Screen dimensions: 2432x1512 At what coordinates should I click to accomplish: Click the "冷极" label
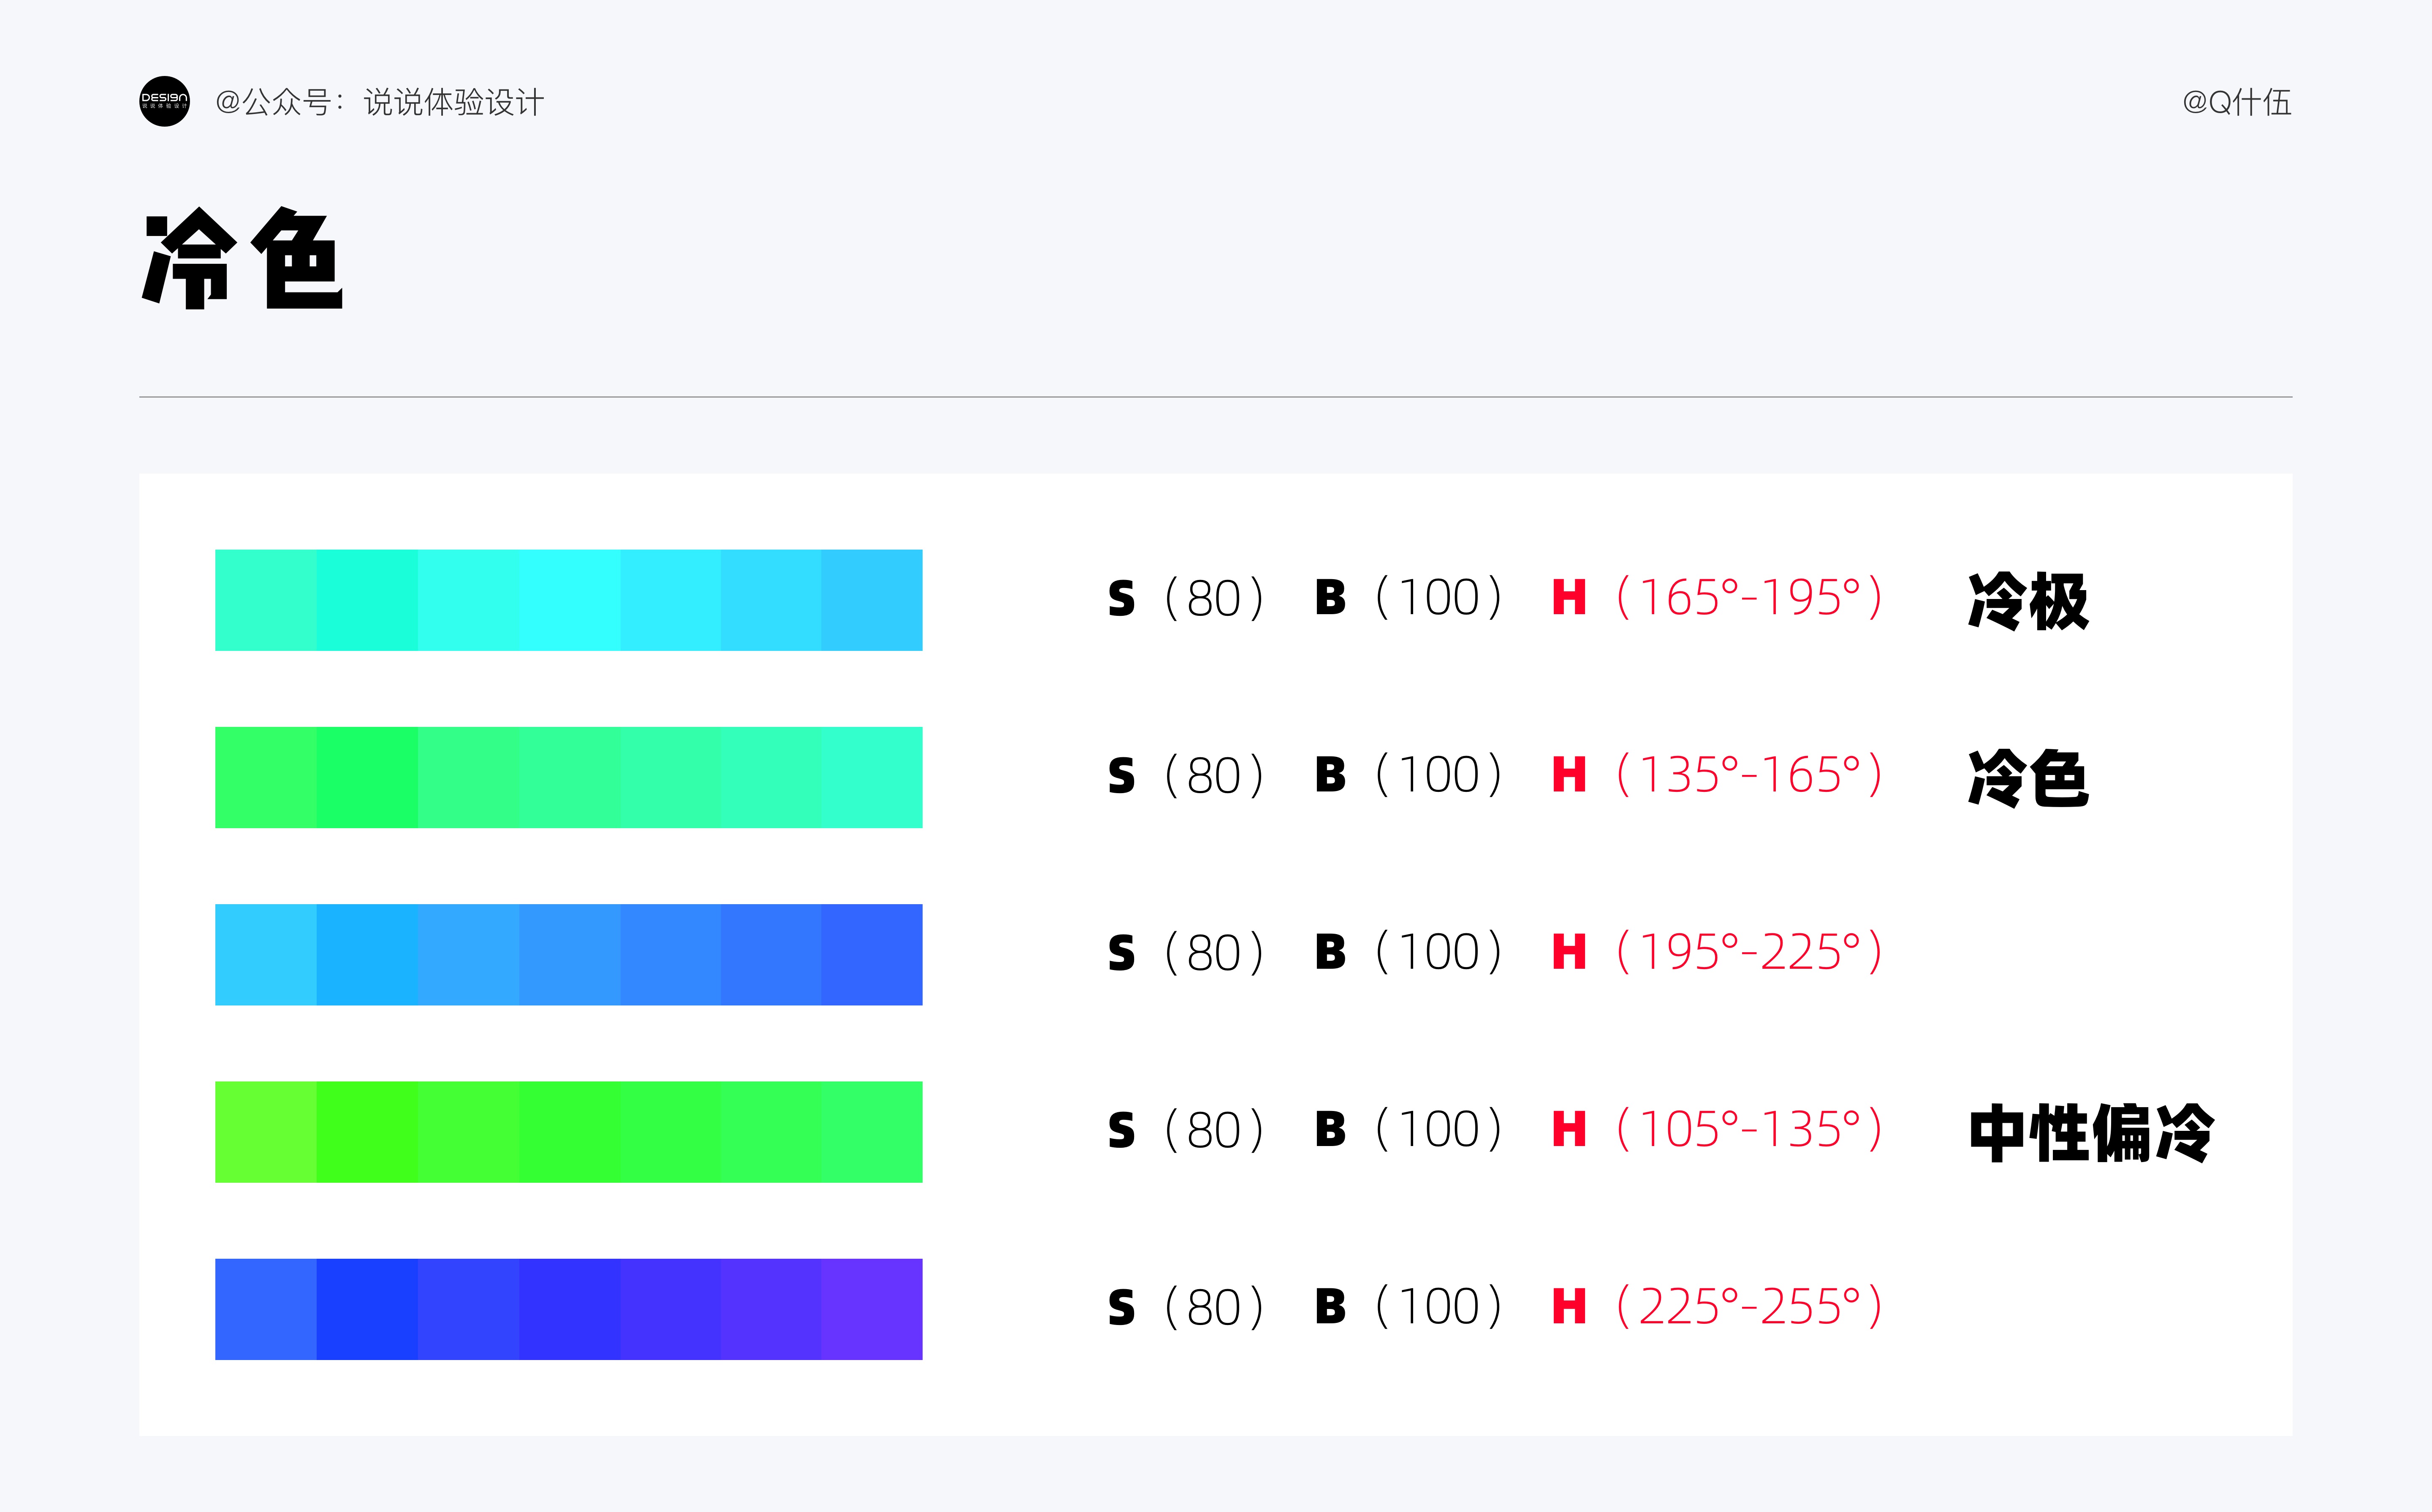(x=2028, y=601)
